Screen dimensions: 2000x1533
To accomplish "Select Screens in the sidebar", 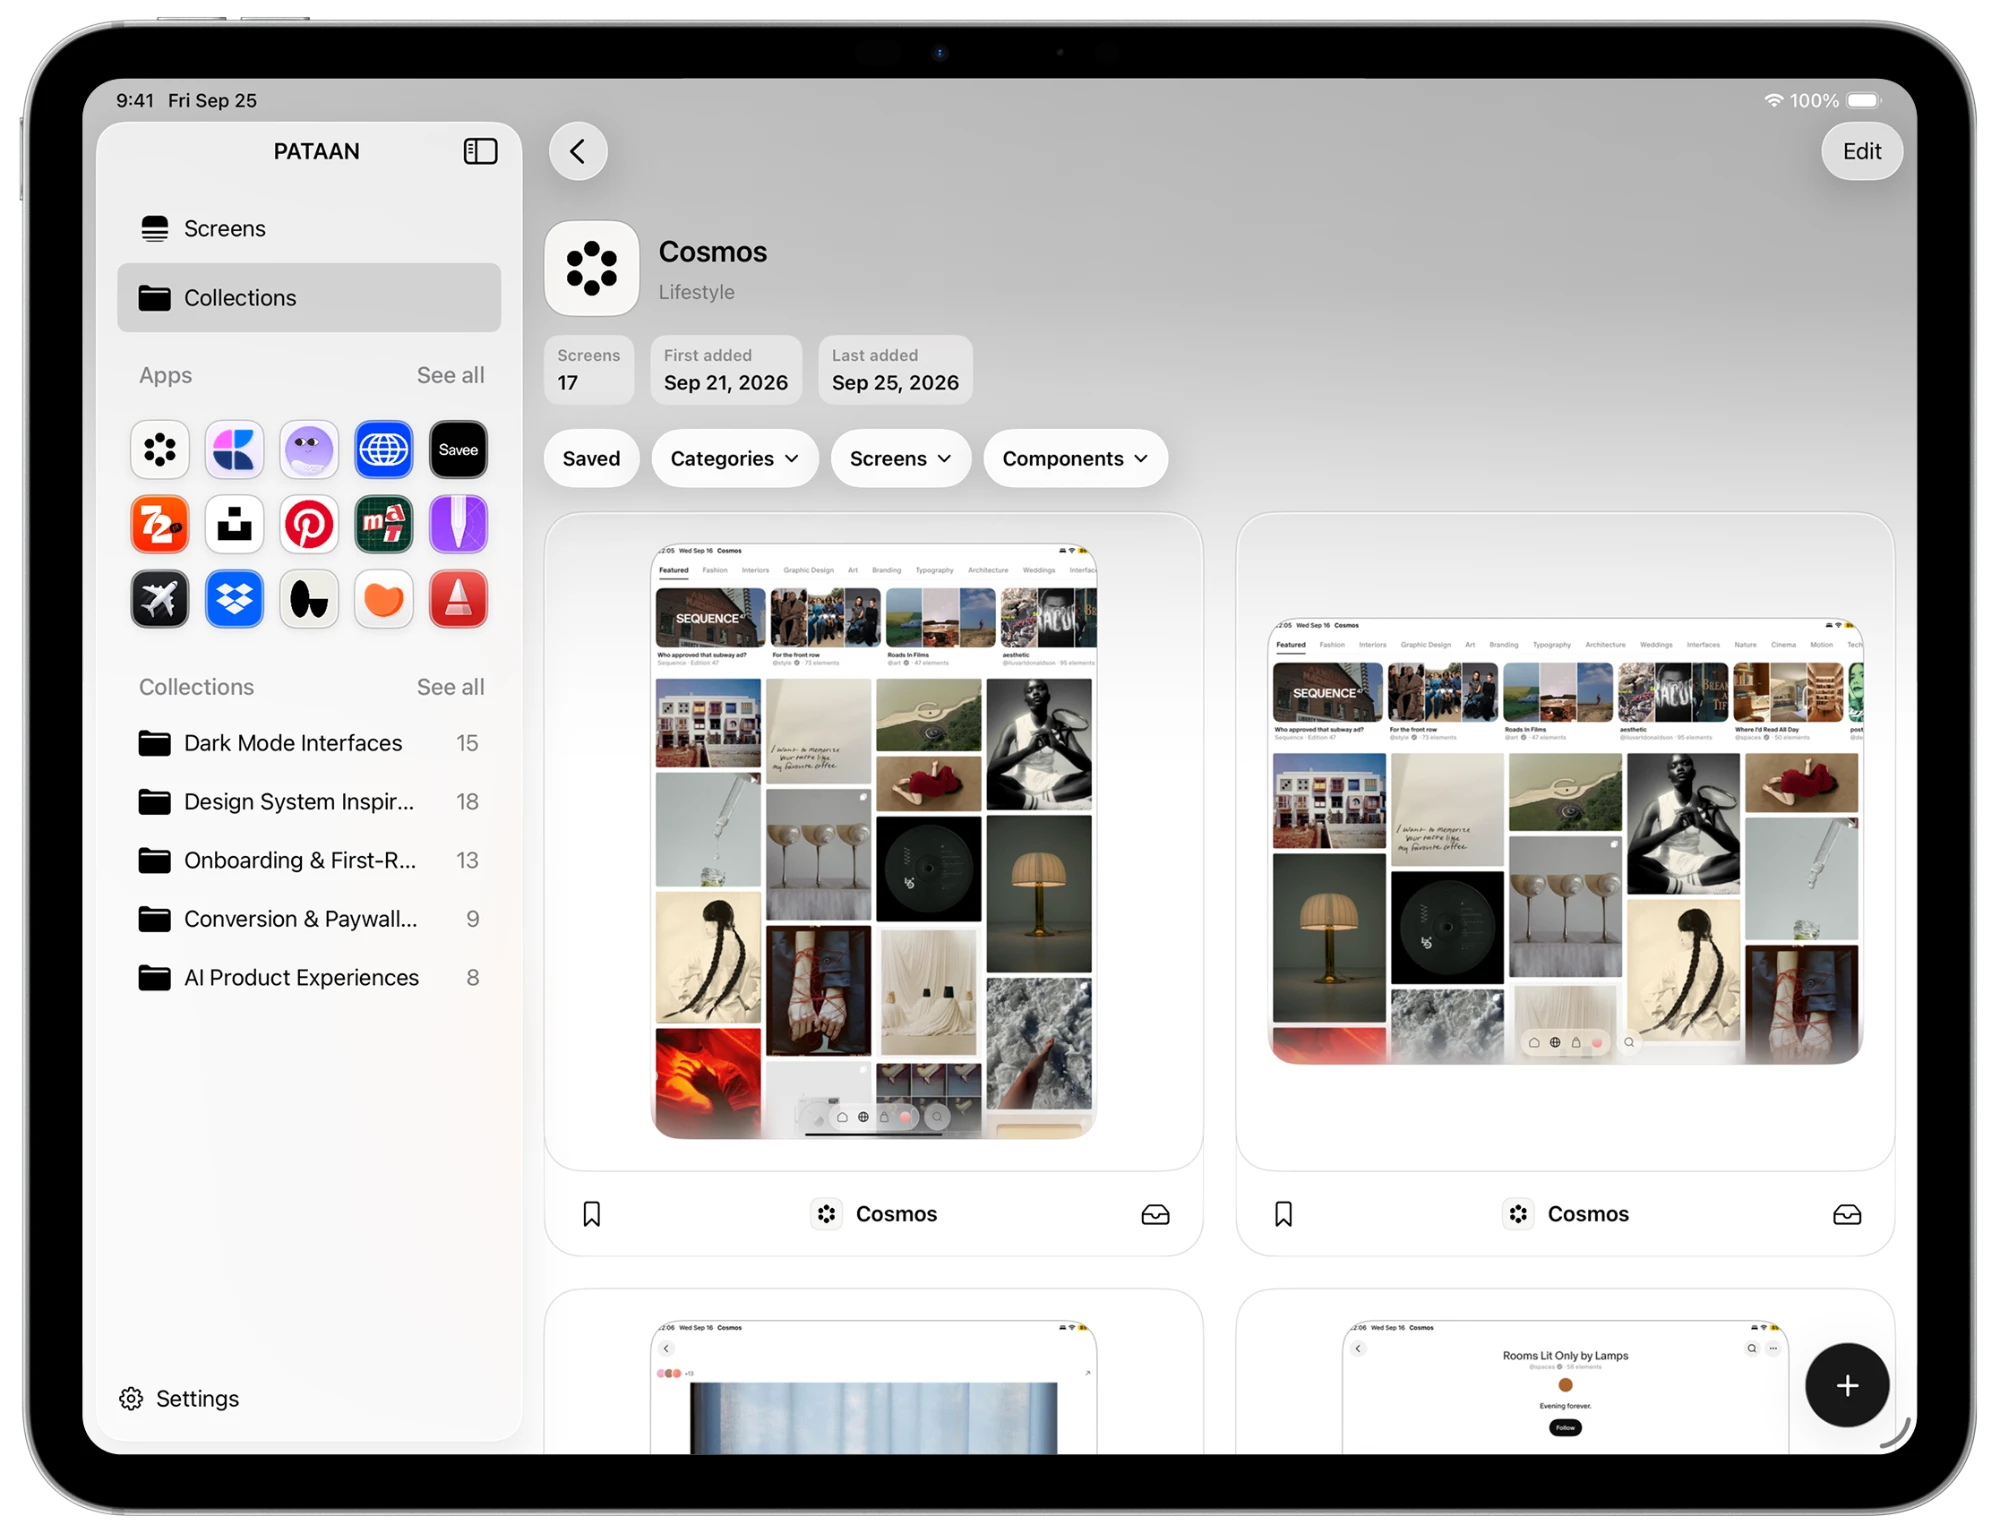I will [309, 228].
